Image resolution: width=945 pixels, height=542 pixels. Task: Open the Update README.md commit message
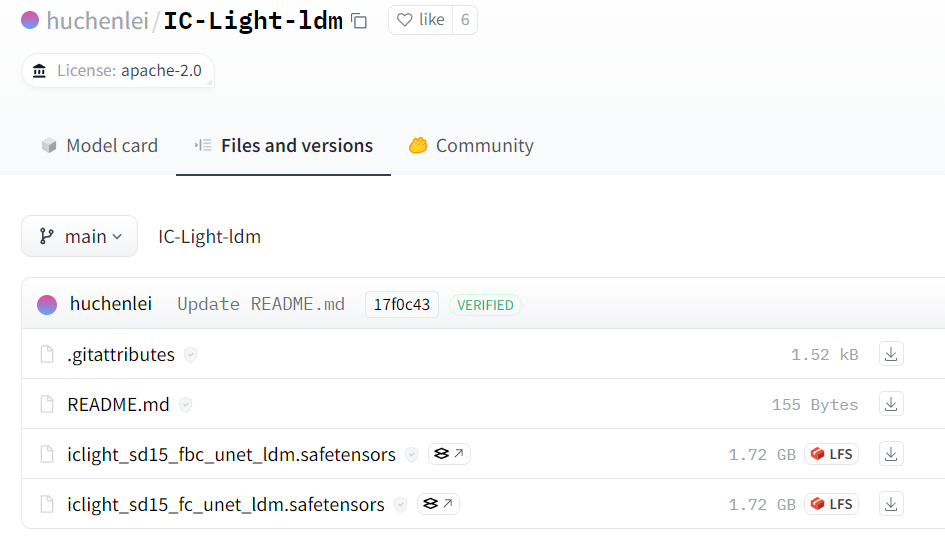pyautogui.click(x=261, y=304)
